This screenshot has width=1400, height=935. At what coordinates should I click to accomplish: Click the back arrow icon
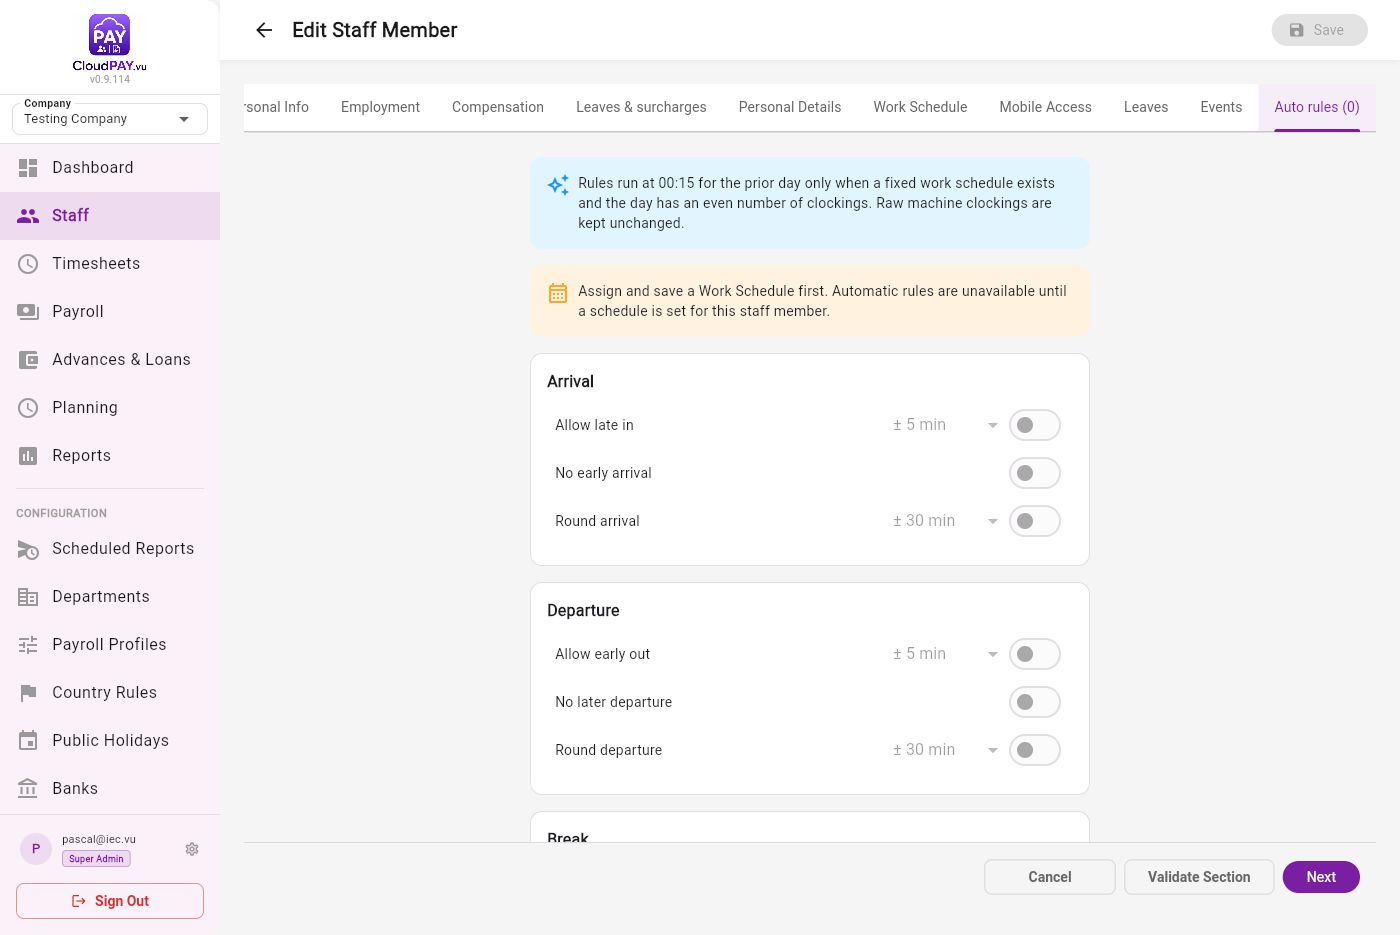264,30
